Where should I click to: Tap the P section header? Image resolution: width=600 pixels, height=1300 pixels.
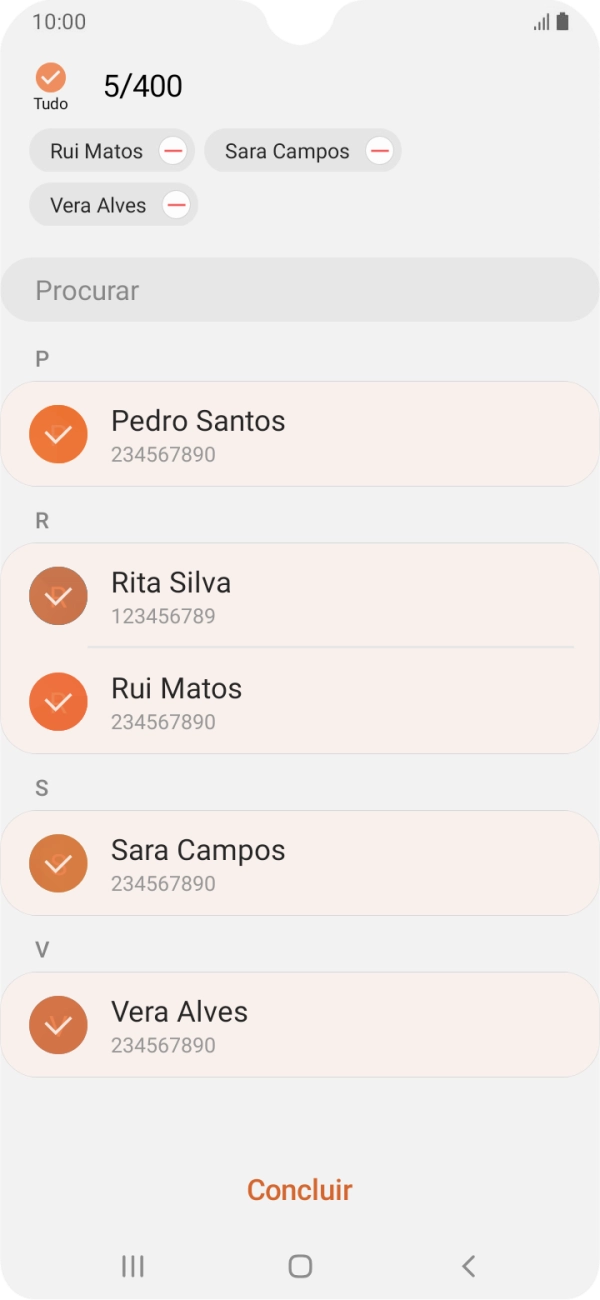41,358
